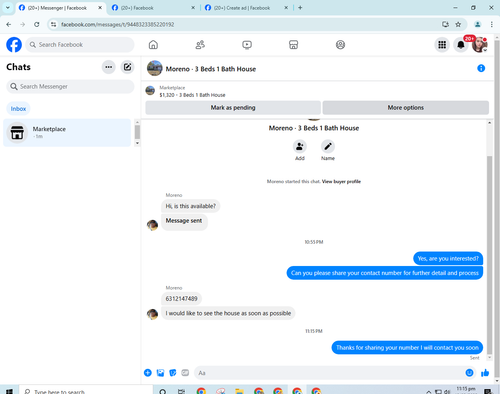This screenshot has width=500, height=394.
Task: Open the Marketplace icon in the top navigation
Action: [x=293, y=45]
